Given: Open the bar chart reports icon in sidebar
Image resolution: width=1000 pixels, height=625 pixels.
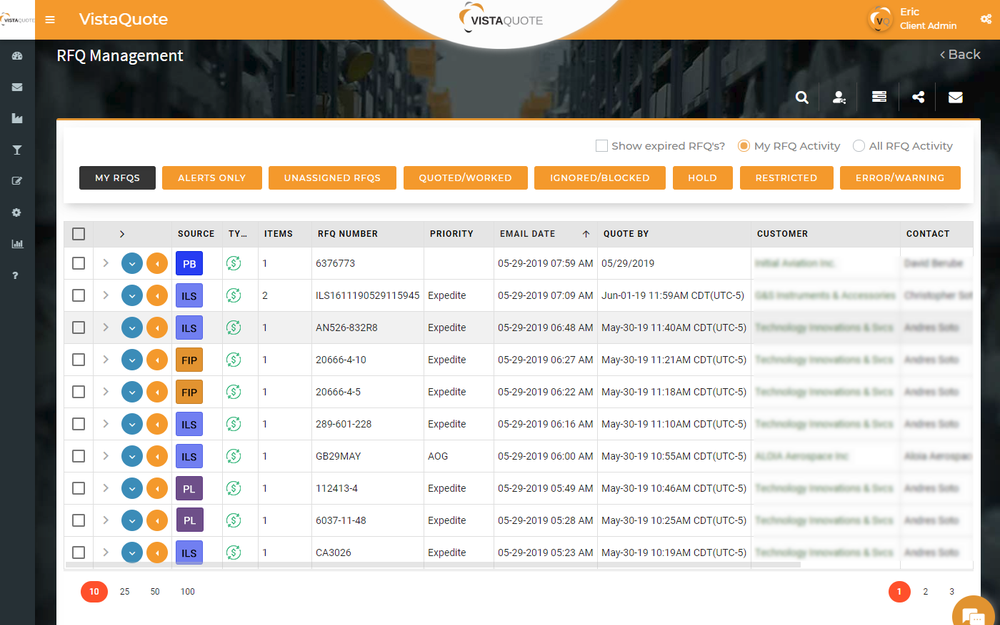Looking at the screenshot, I should 17,244.
